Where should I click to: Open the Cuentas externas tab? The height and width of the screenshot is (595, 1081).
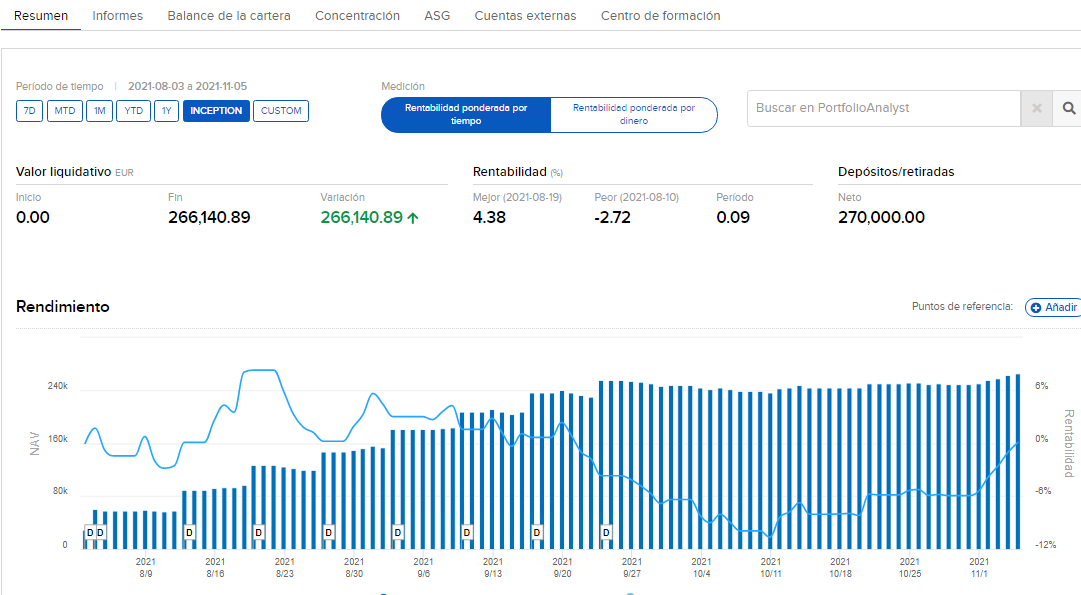tap(525, 16)
